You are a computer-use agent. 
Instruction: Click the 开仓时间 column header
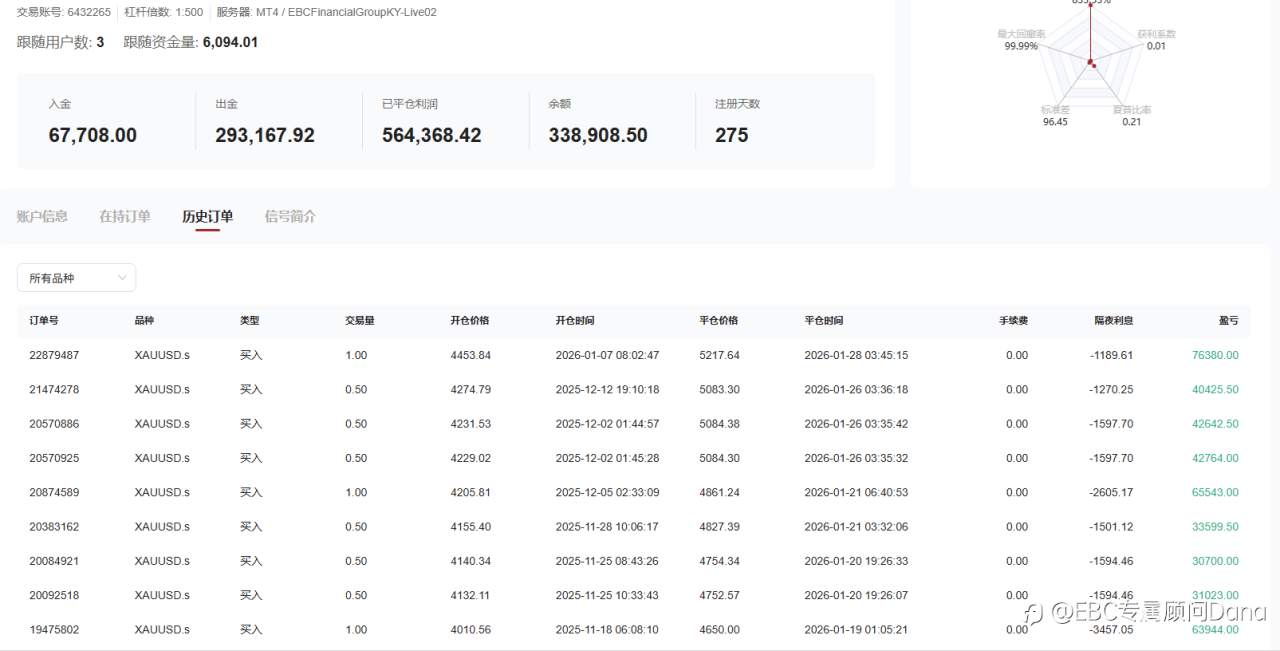coord(575,321)
